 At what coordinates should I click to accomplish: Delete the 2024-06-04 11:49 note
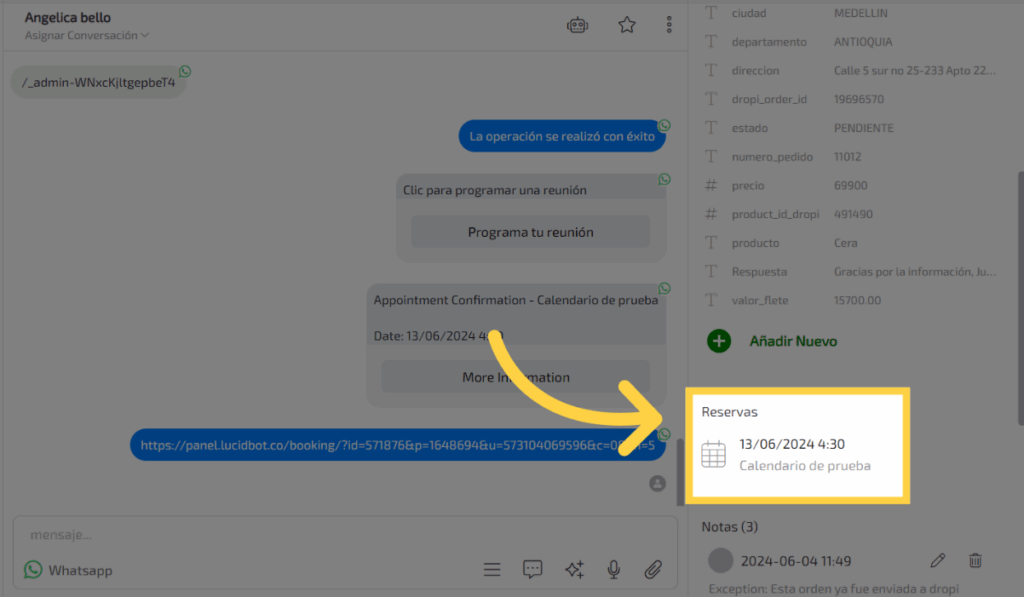976,560
